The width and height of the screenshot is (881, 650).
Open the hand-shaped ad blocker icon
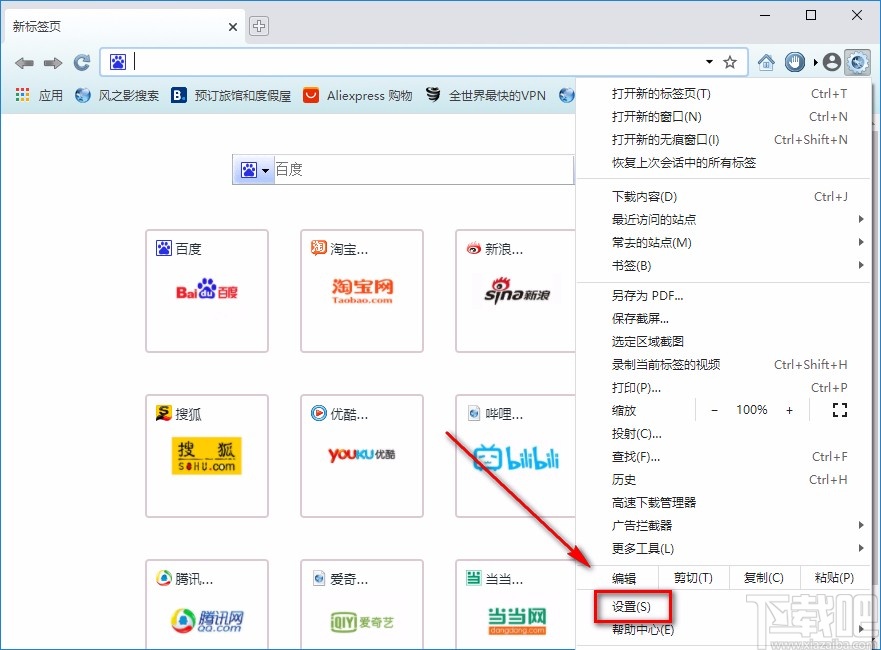coord(794,62)
